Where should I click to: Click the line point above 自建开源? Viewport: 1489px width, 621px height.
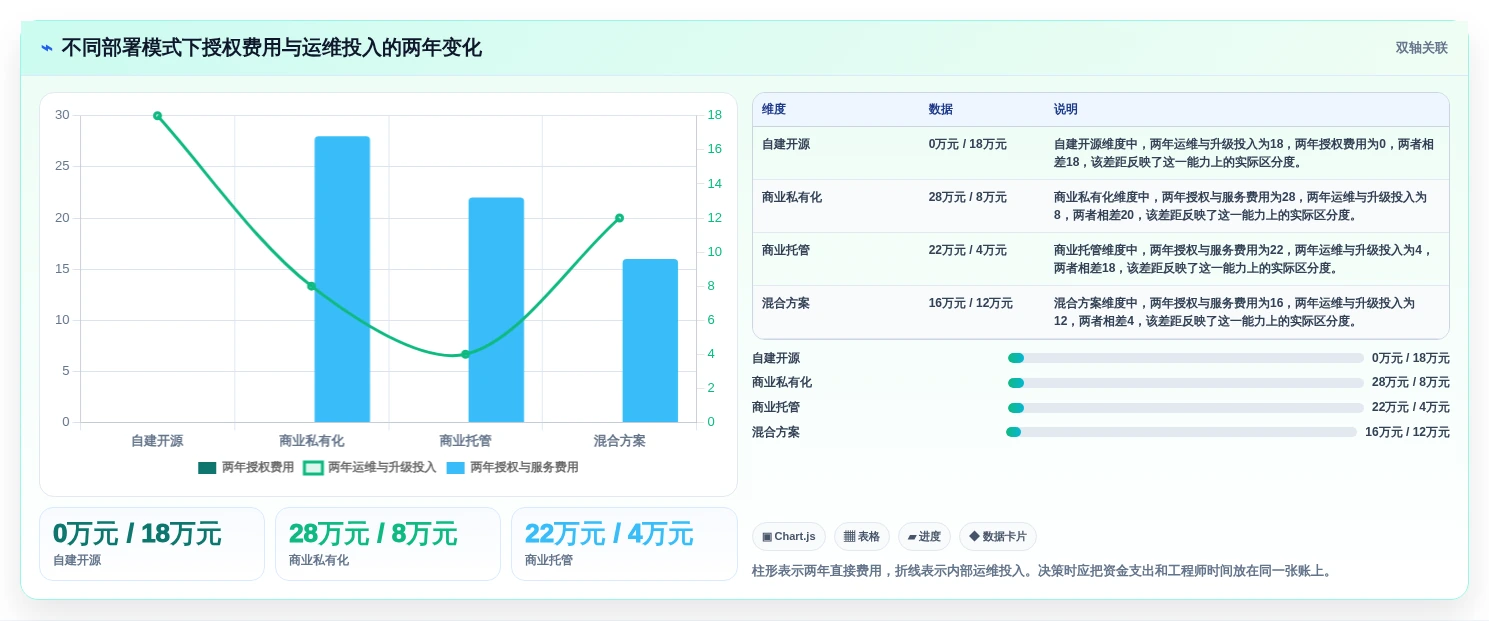(157, 116)
